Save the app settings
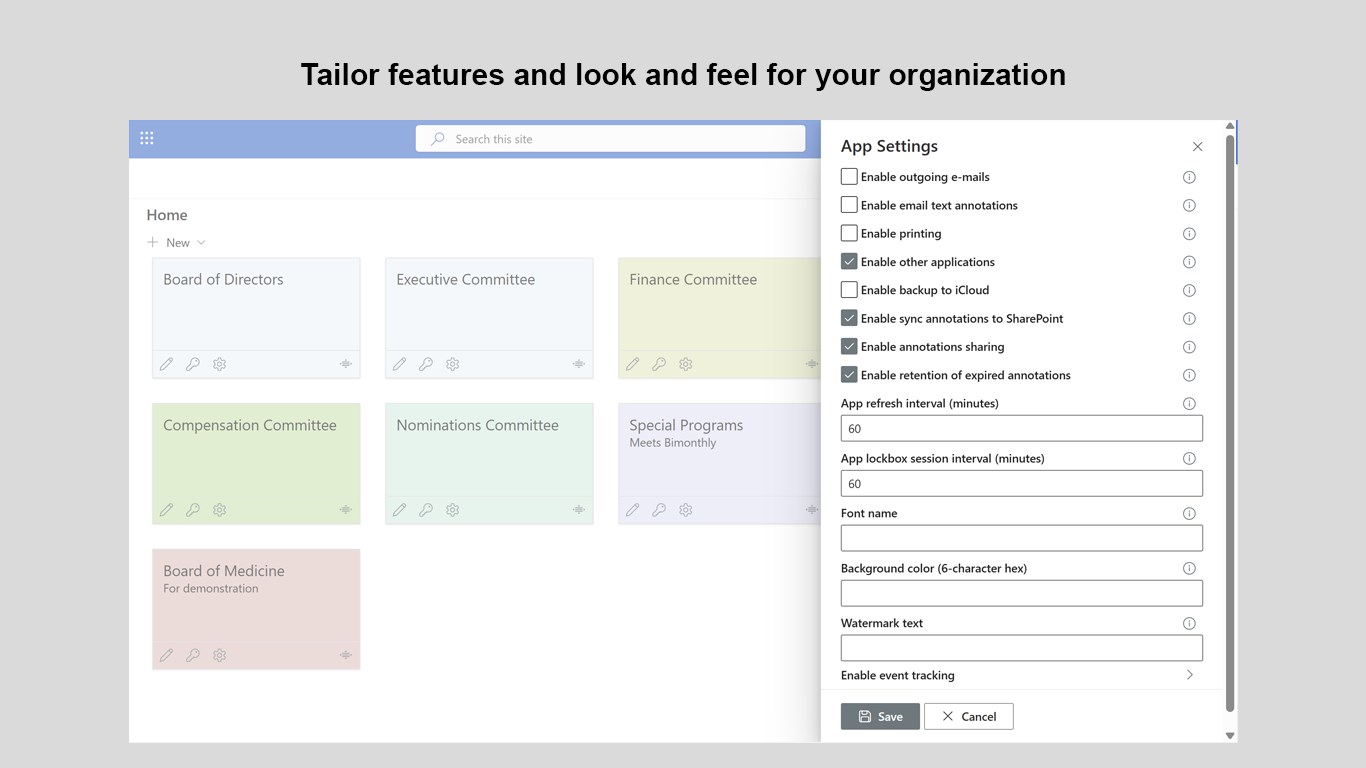The image size is (1366, 768). (880, 716)
